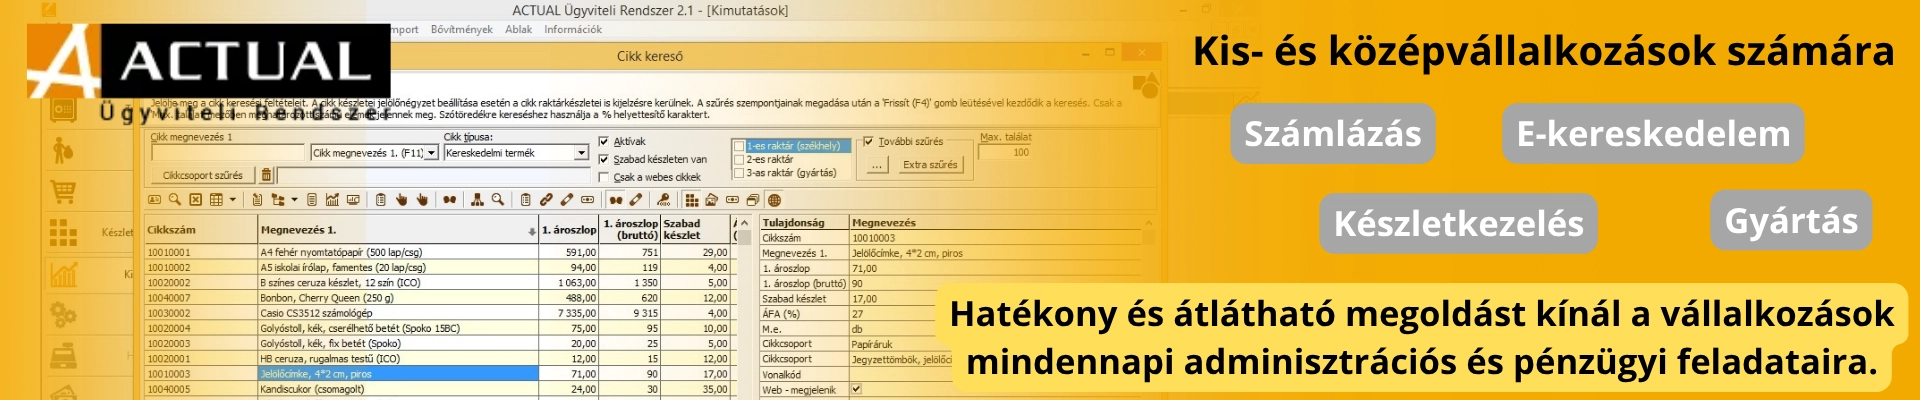This screenshot has height=400, width=1920.
Task: Click the key icon in toolbar
Action: tap(664, 200)
